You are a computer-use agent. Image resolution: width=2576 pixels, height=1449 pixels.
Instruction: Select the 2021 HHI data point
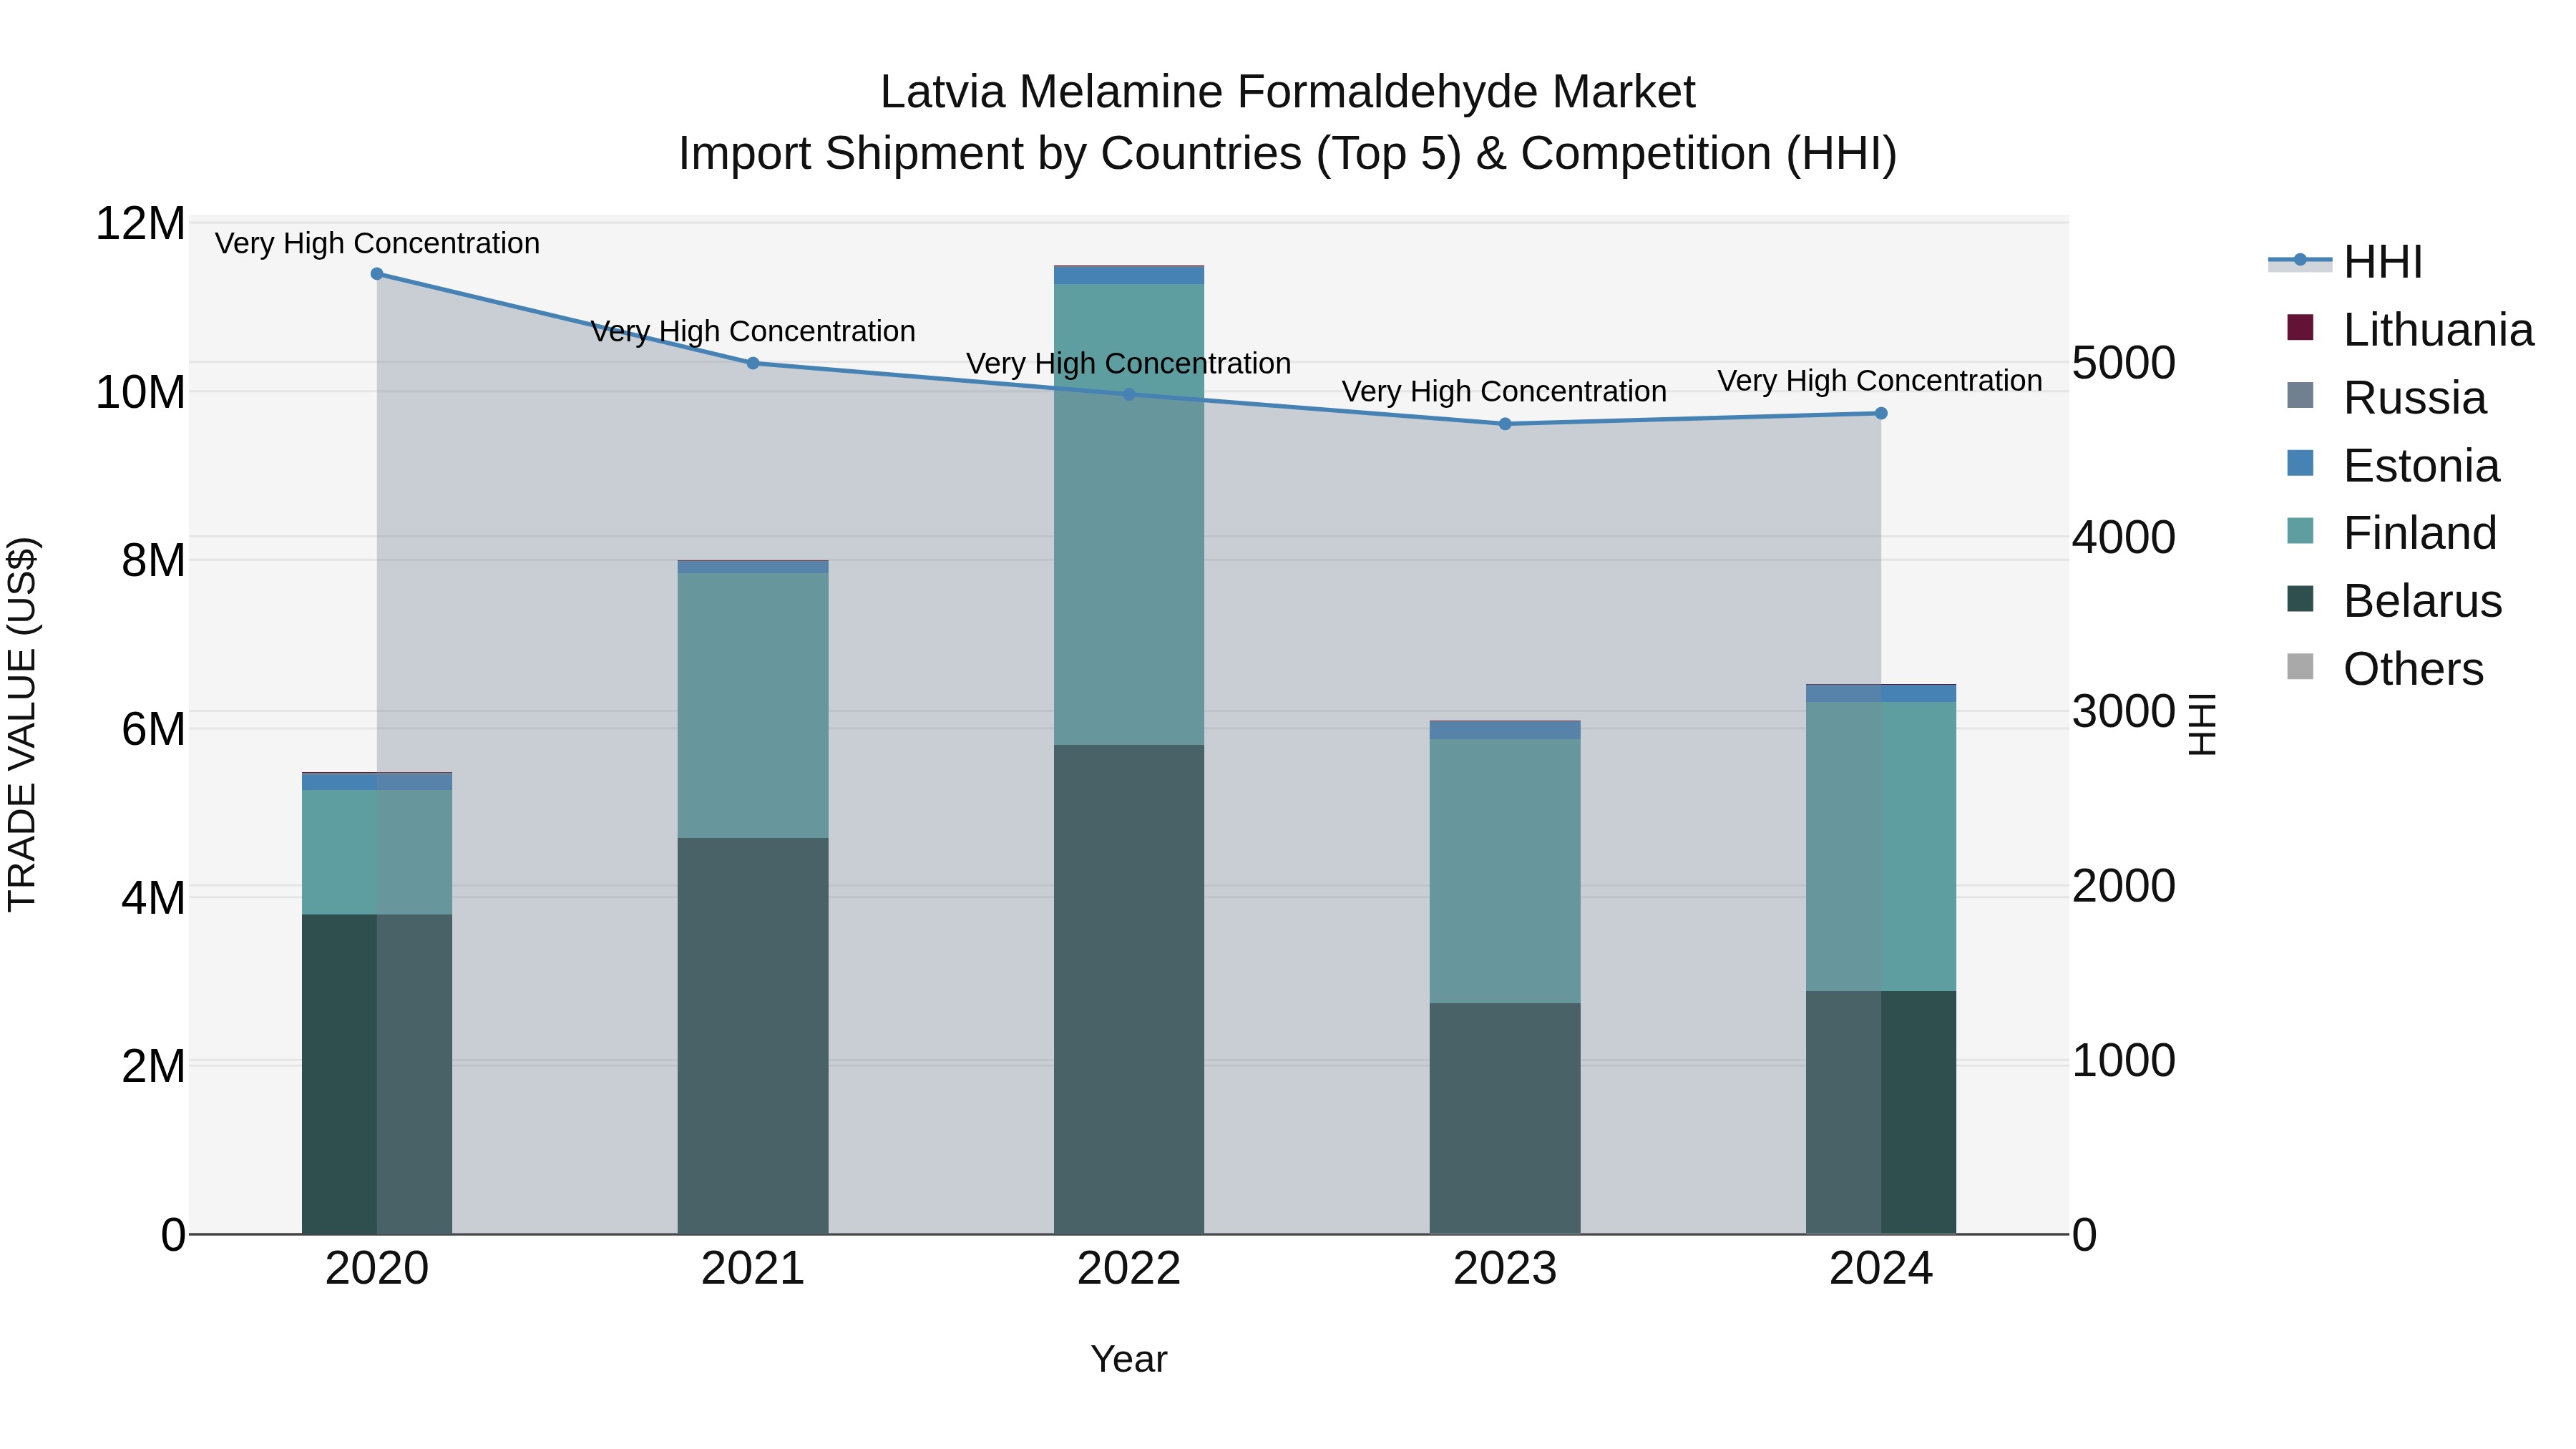tap(753, 363)
